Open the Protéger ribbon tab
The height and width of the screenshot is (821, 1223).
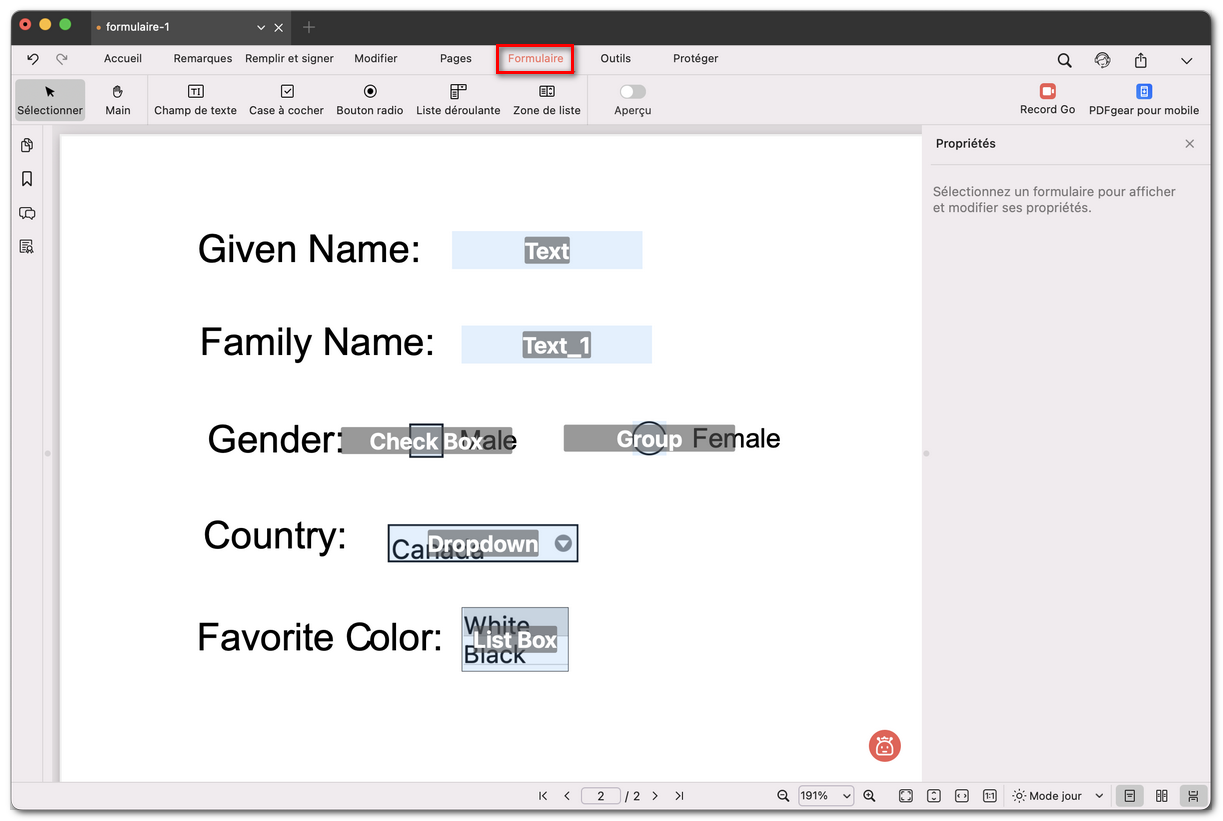695,58
